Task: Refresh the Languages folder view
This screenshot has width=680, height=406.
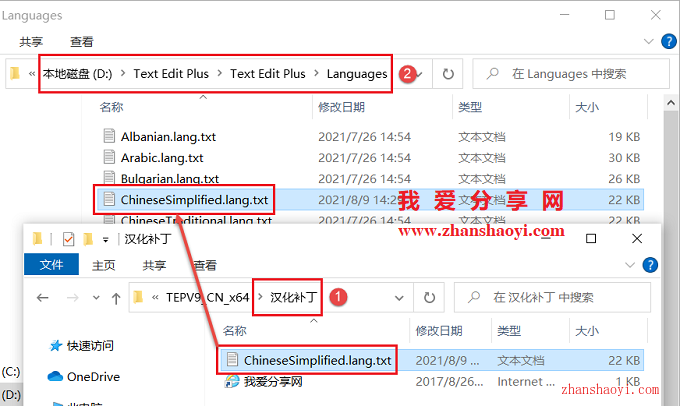Action: 448,74
